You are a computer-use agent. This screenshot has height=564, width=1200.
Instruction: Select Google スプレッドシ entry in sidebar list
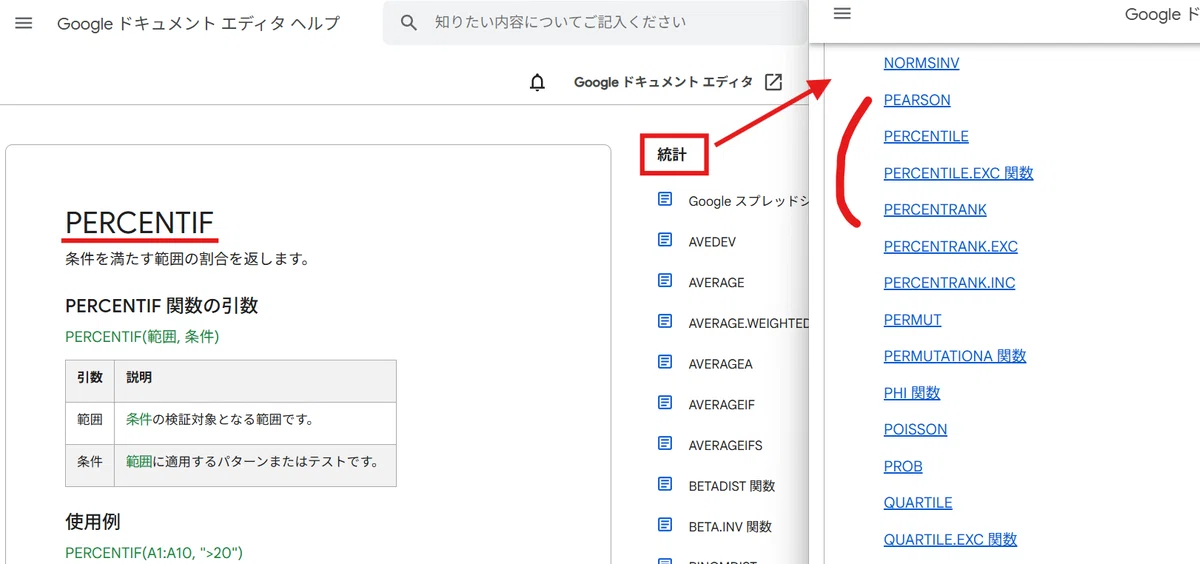(747, 201)
